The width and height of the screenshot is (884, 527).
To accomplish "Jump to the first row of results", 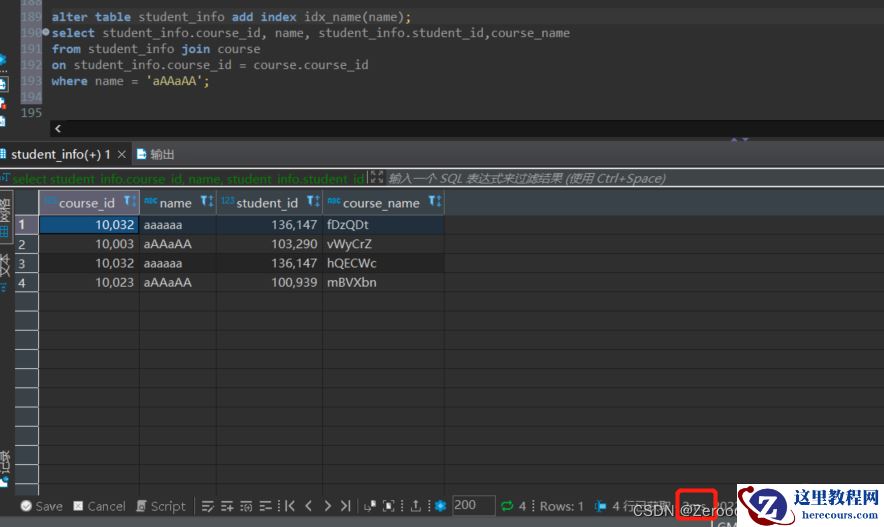I will pos(290,506).
